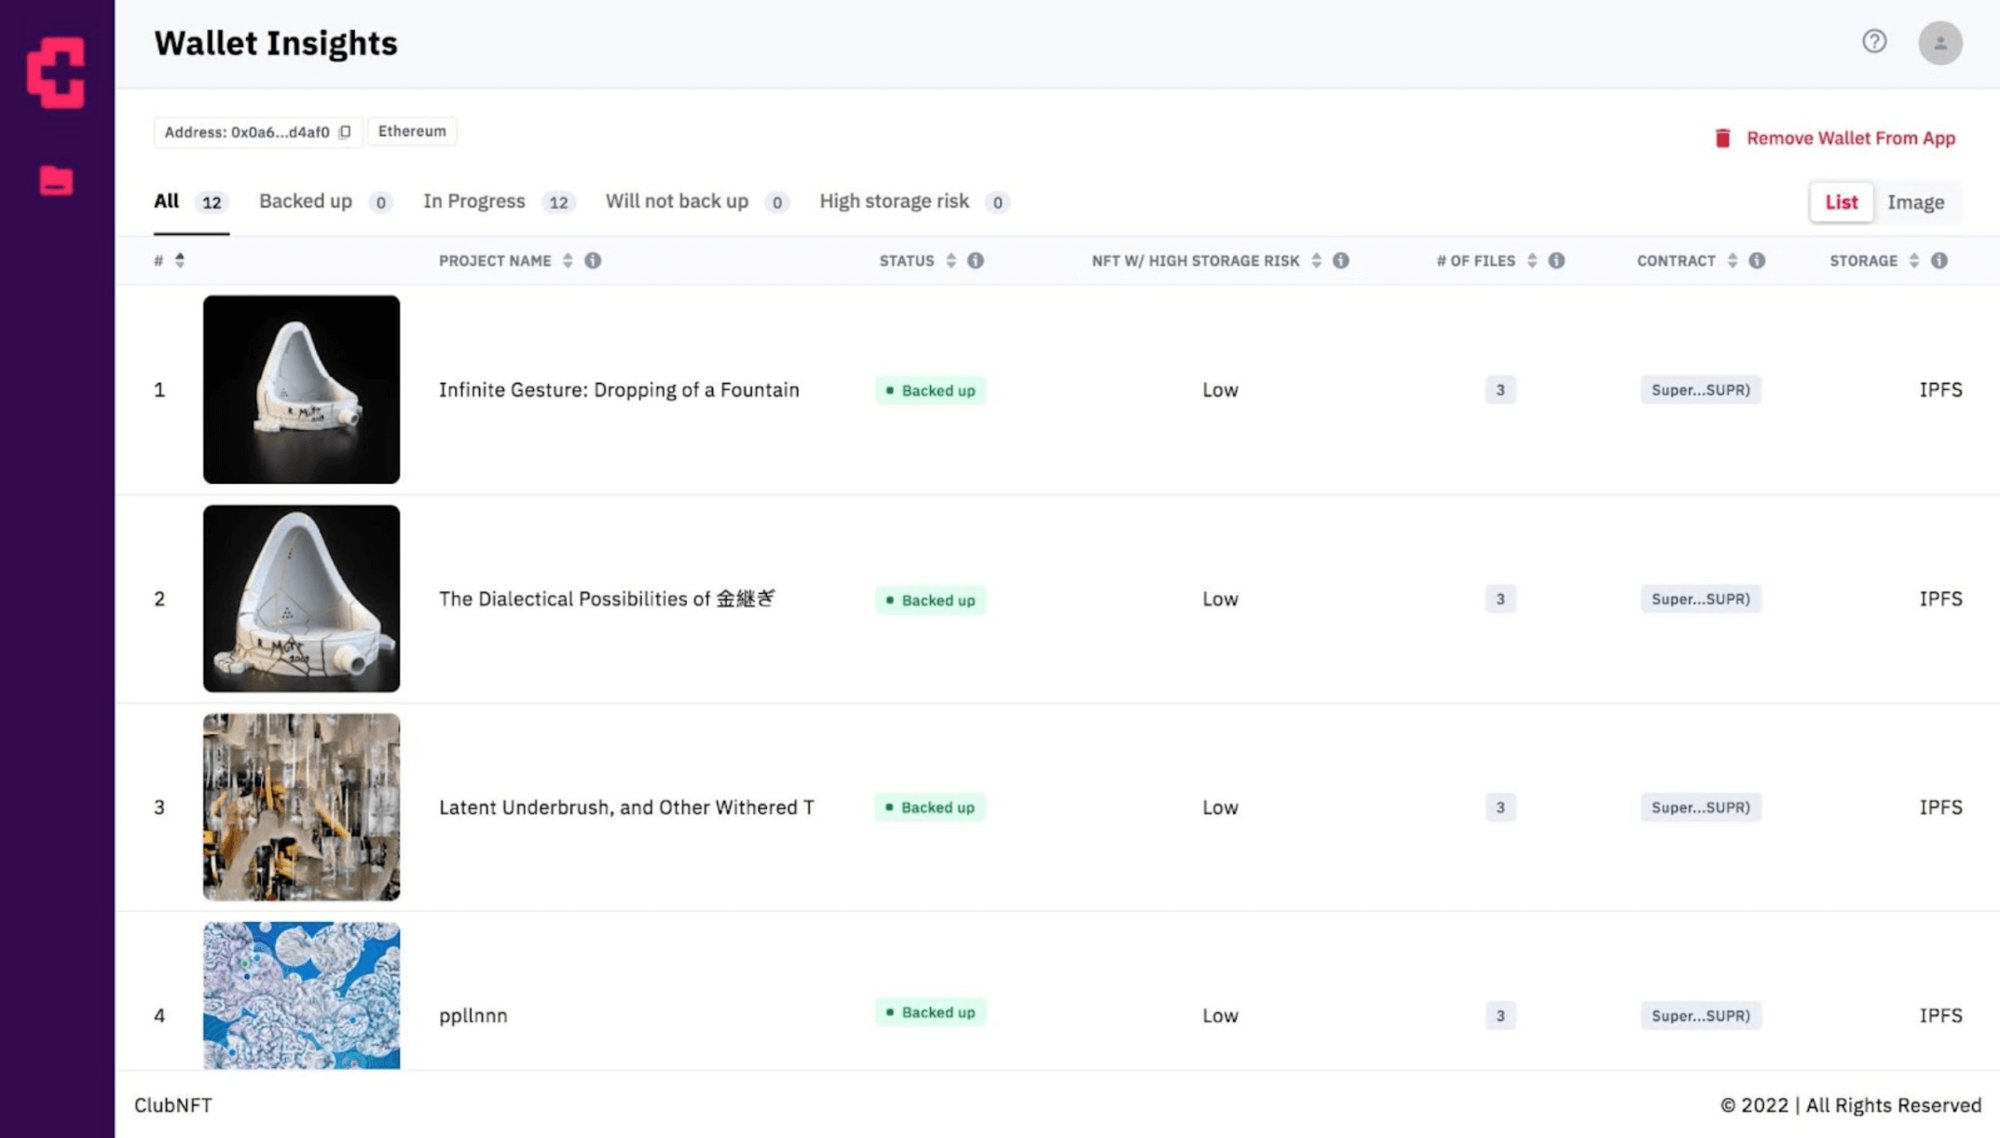
Task: Click the 'ppllnnn' project name
Action: (473, 1016)
